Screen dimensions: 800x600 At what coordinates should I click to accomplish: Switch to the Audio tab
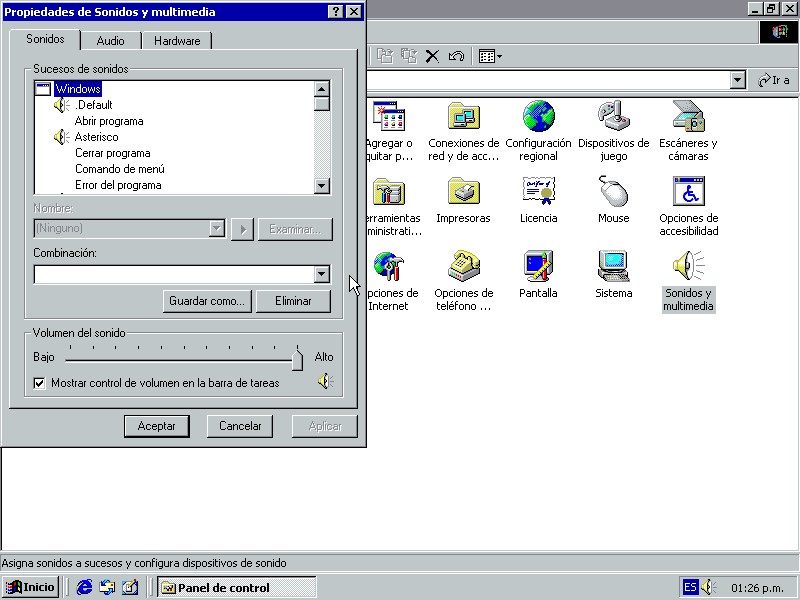click(111, 41)
